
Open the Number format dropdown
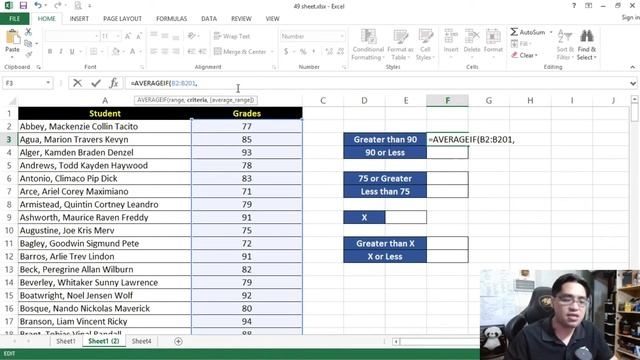[x=342, y=36]
